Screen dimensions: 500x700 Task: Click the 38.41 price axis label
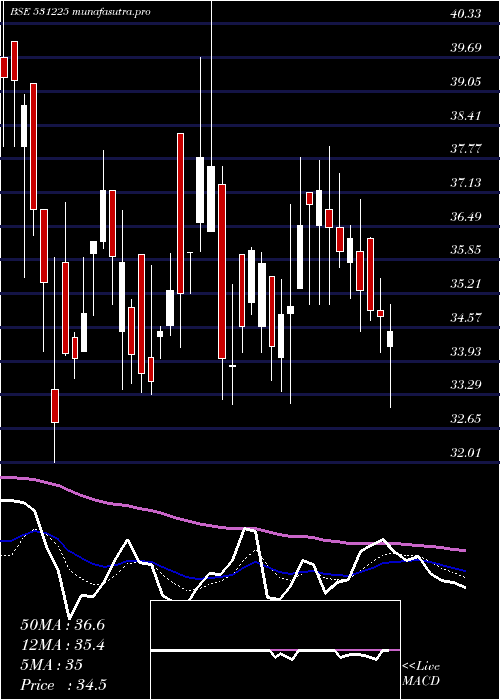coord(466,115)
